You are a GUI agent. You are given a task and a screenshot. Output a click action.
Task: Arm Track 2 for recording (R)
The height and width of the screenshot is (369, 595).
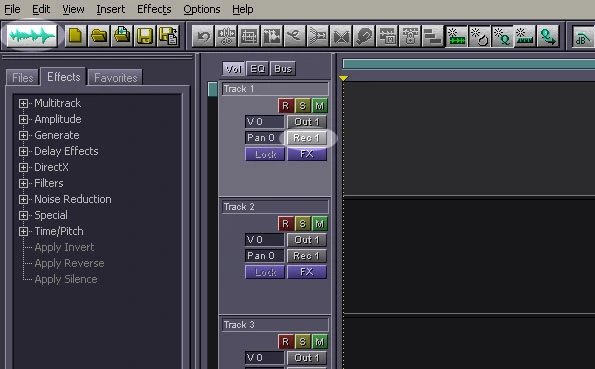286,224
